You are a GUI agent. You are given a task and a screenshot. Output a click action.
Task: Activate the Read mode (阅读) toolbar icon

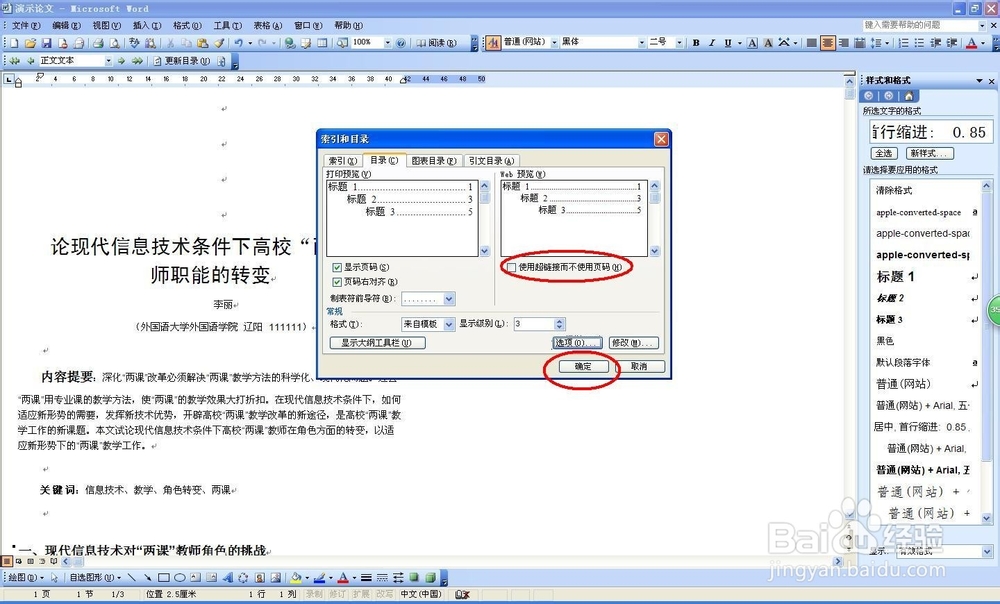click(x=437, y=43)
